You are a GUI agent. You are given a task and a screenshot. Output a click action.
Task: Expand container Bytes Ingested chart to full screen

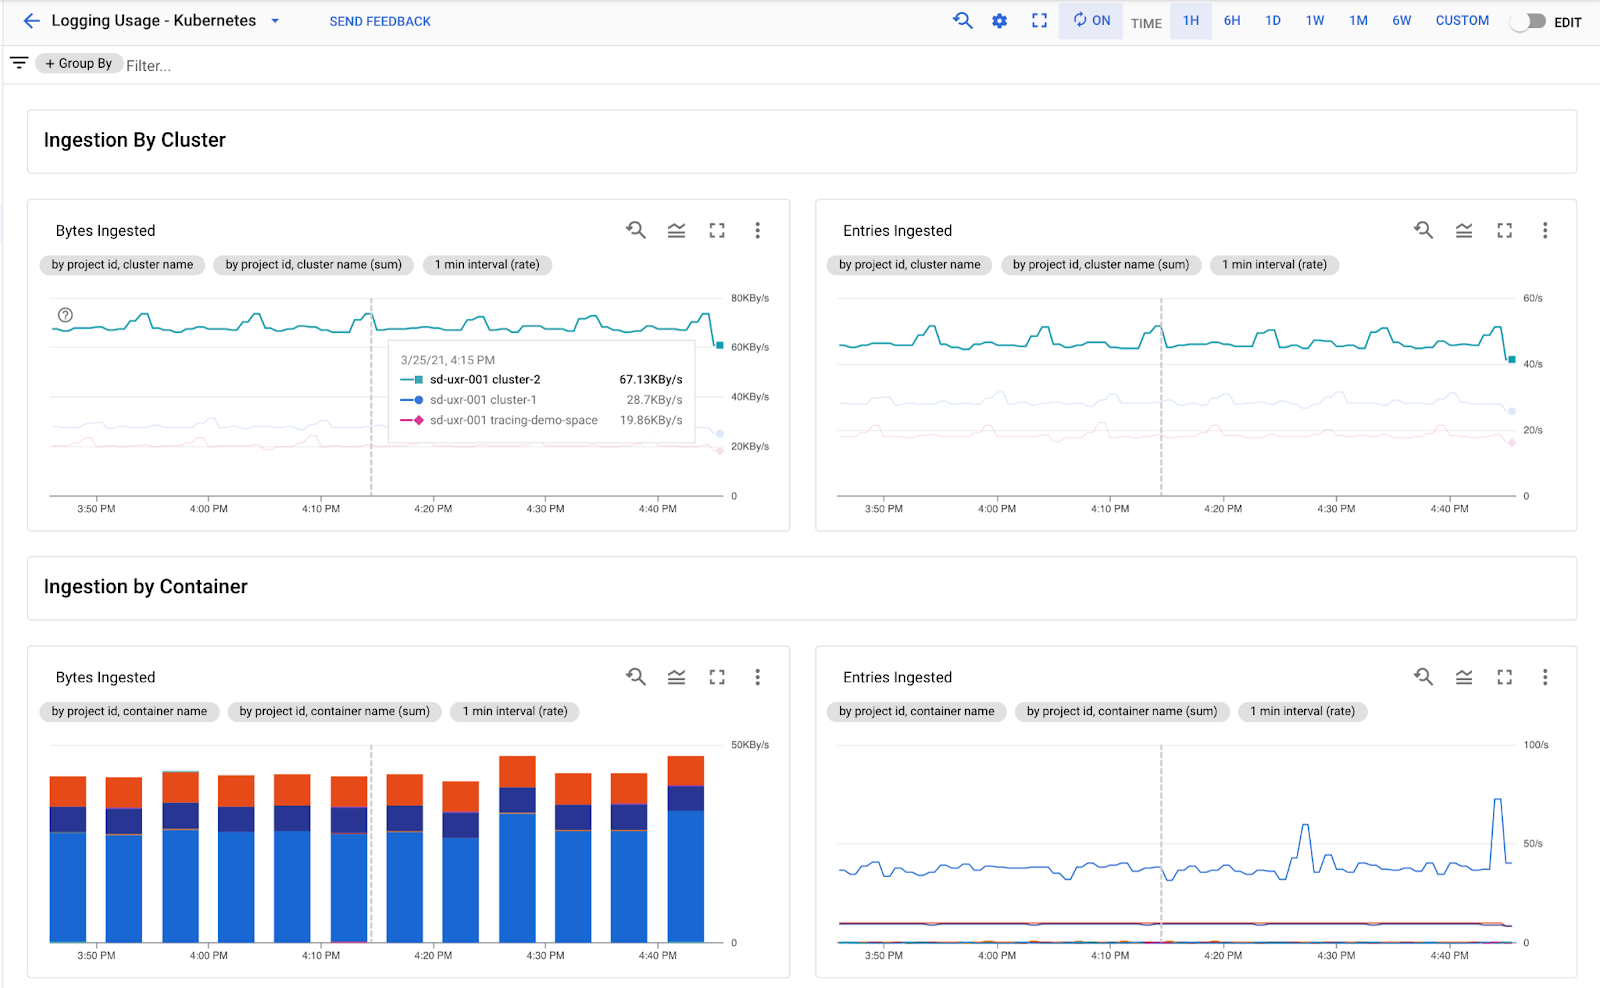tap(717, 677)
